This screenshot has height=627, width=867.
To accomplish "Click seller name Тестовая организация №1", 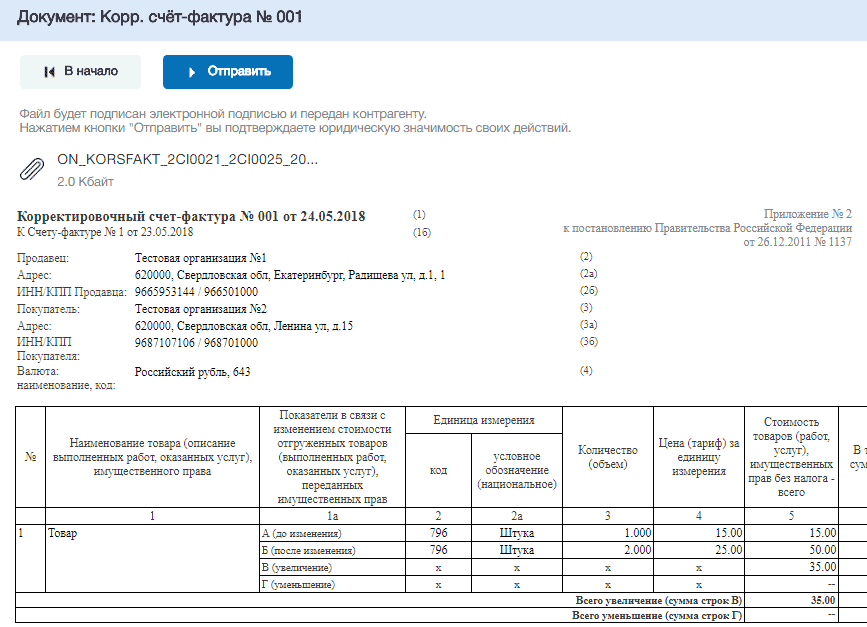I will pyautogui.click(x=201, y=258).
